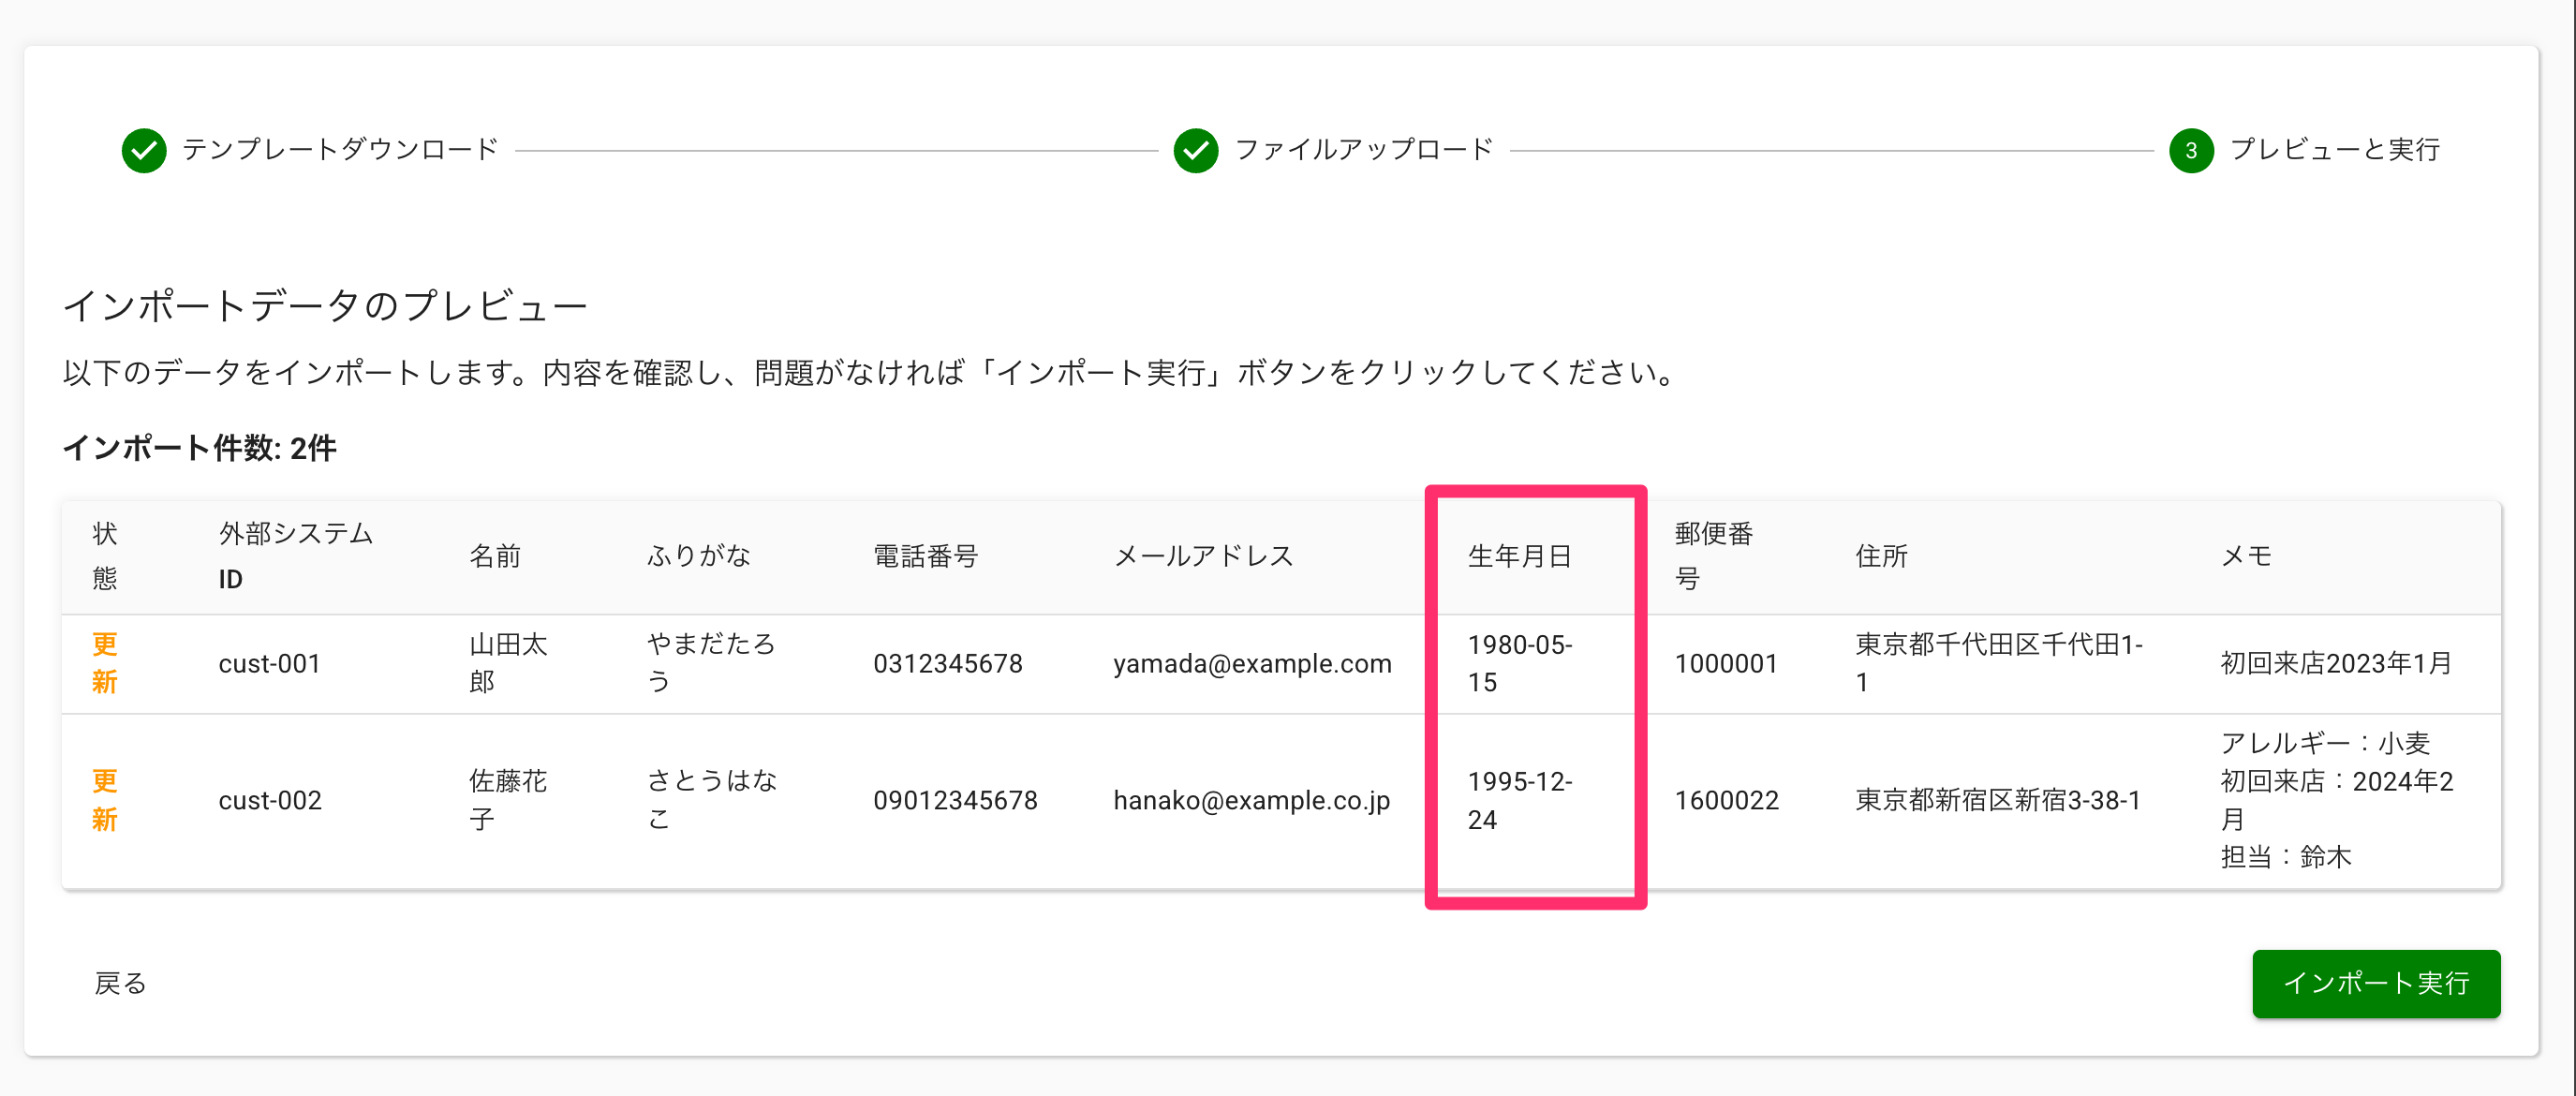Select phone number 0312345678
Image resolution: width=2576 pixels, height=1096 pixels.
pyautogui.click(x=948, y=663)
